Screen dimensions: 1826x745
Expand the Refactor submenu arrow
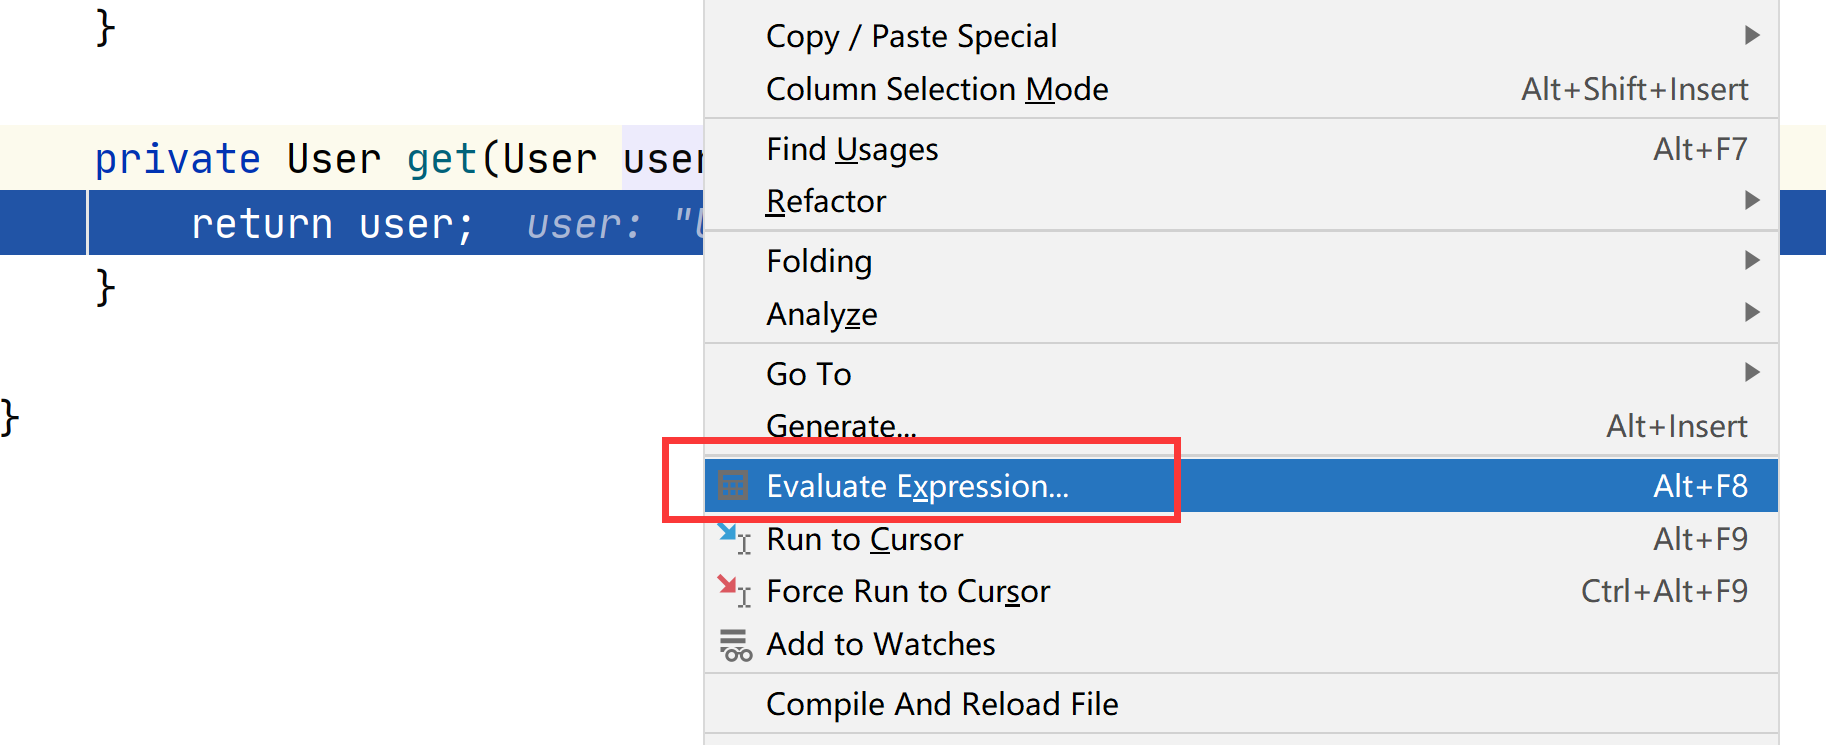pyautogui.click(x=1751, y=201)
